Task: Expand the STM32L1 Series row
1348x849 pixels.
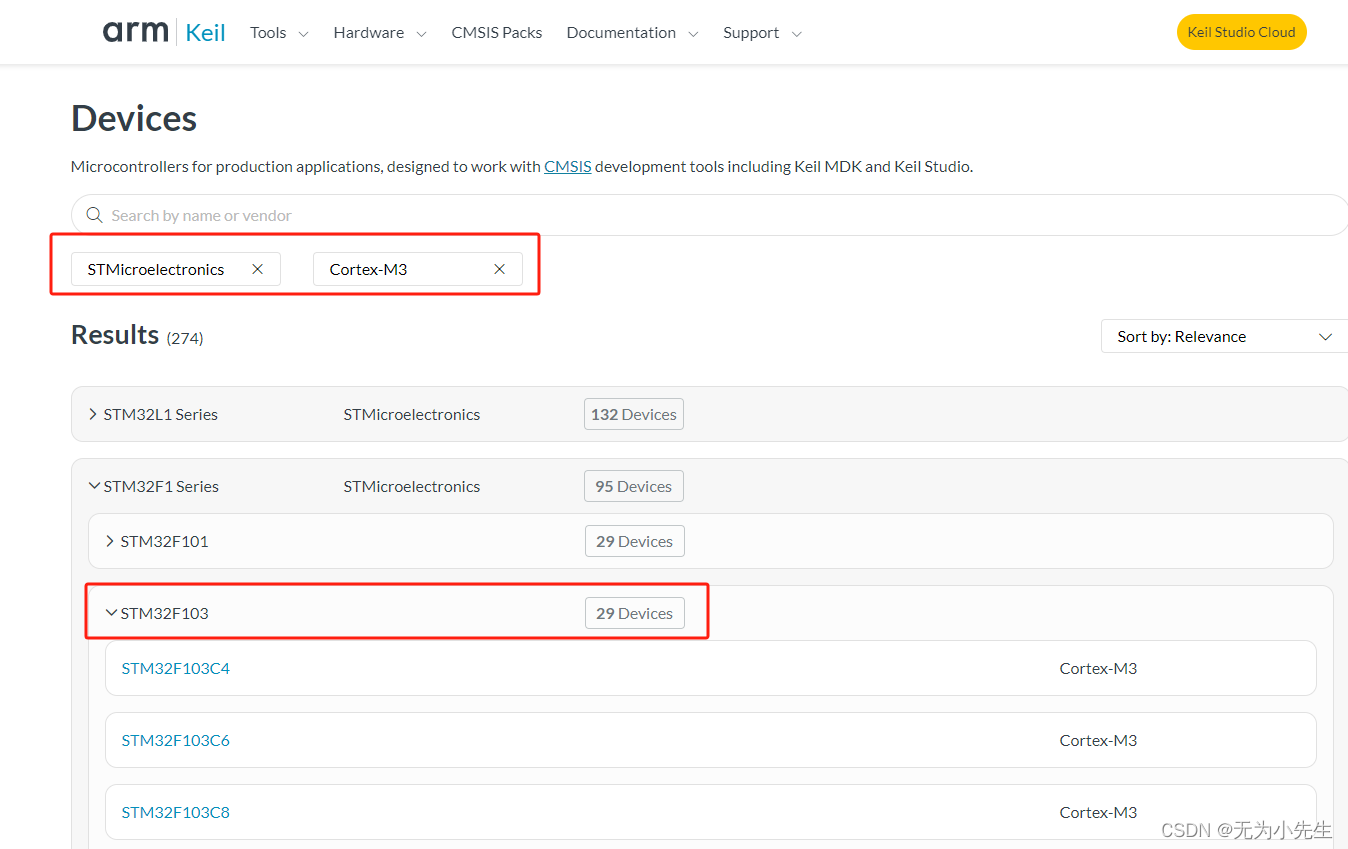Action: click(x=93, y=414)
